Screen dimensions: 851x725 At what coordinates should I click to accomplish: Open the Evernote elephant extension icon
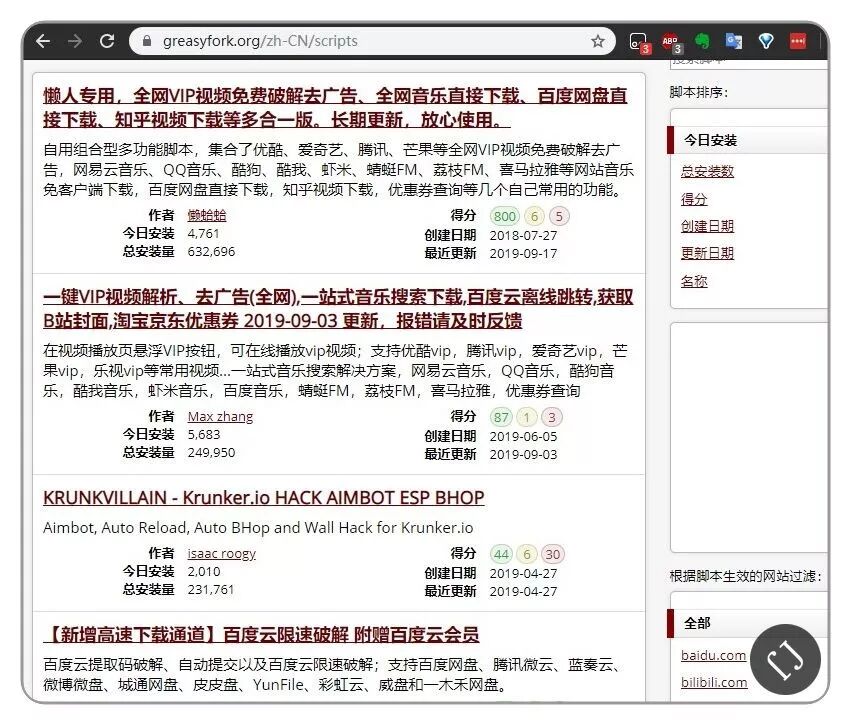702,41
